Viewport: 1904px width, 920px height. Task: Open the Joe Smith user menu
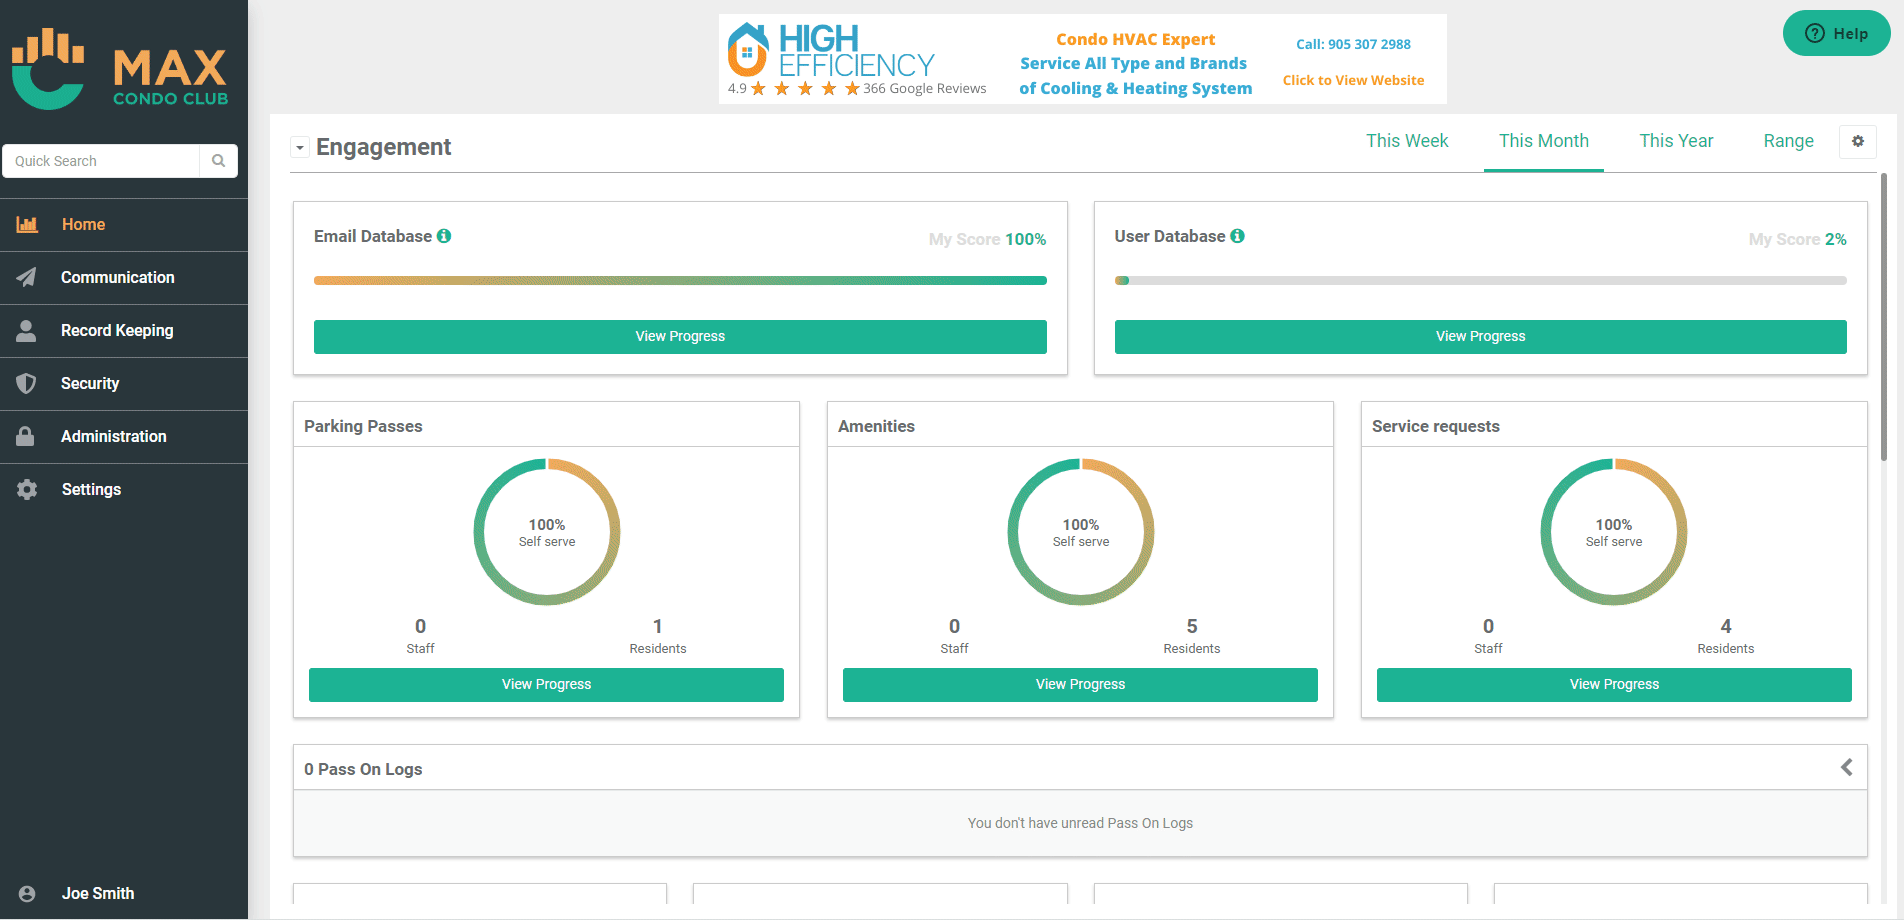point(97,893)
